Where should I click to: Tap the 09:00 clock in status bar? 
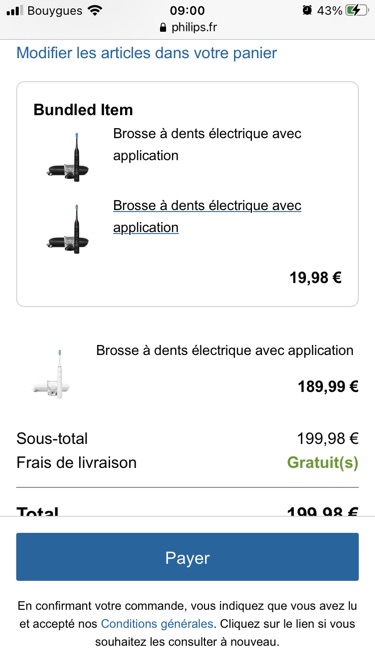point(187,10)
